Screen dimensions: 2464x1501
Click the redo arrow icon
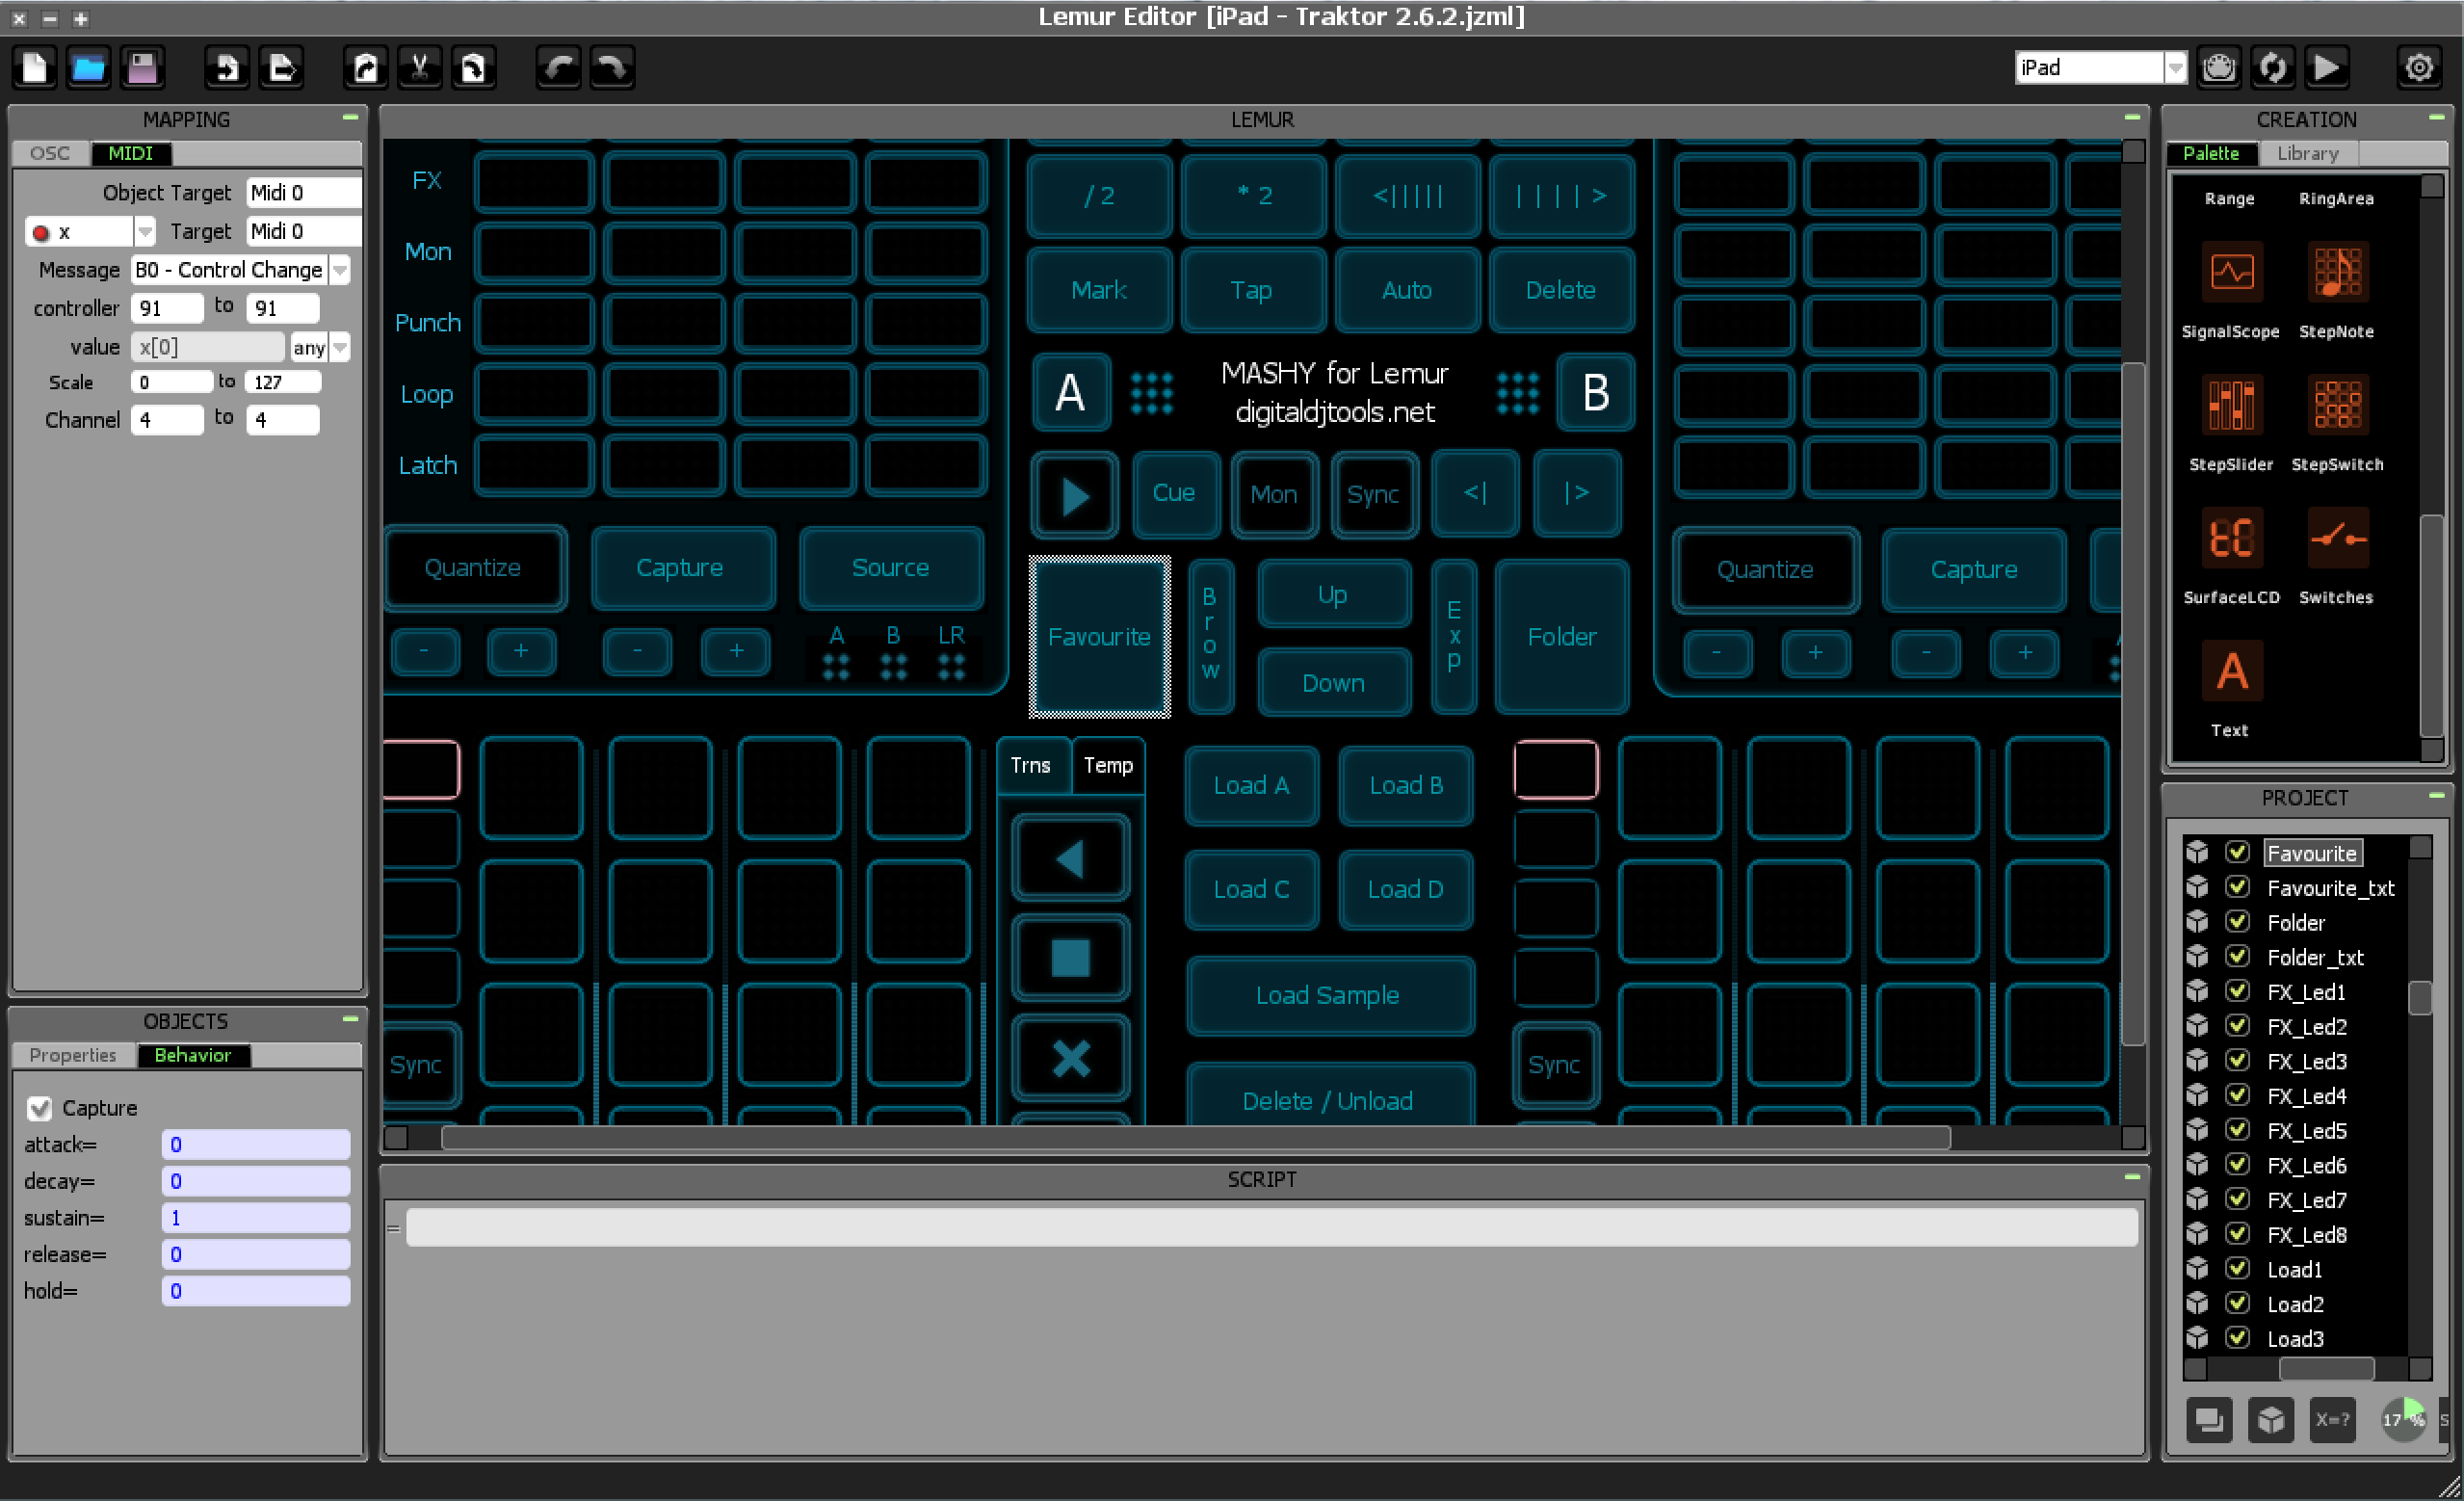pyautogui.click(x=611, y=67)
